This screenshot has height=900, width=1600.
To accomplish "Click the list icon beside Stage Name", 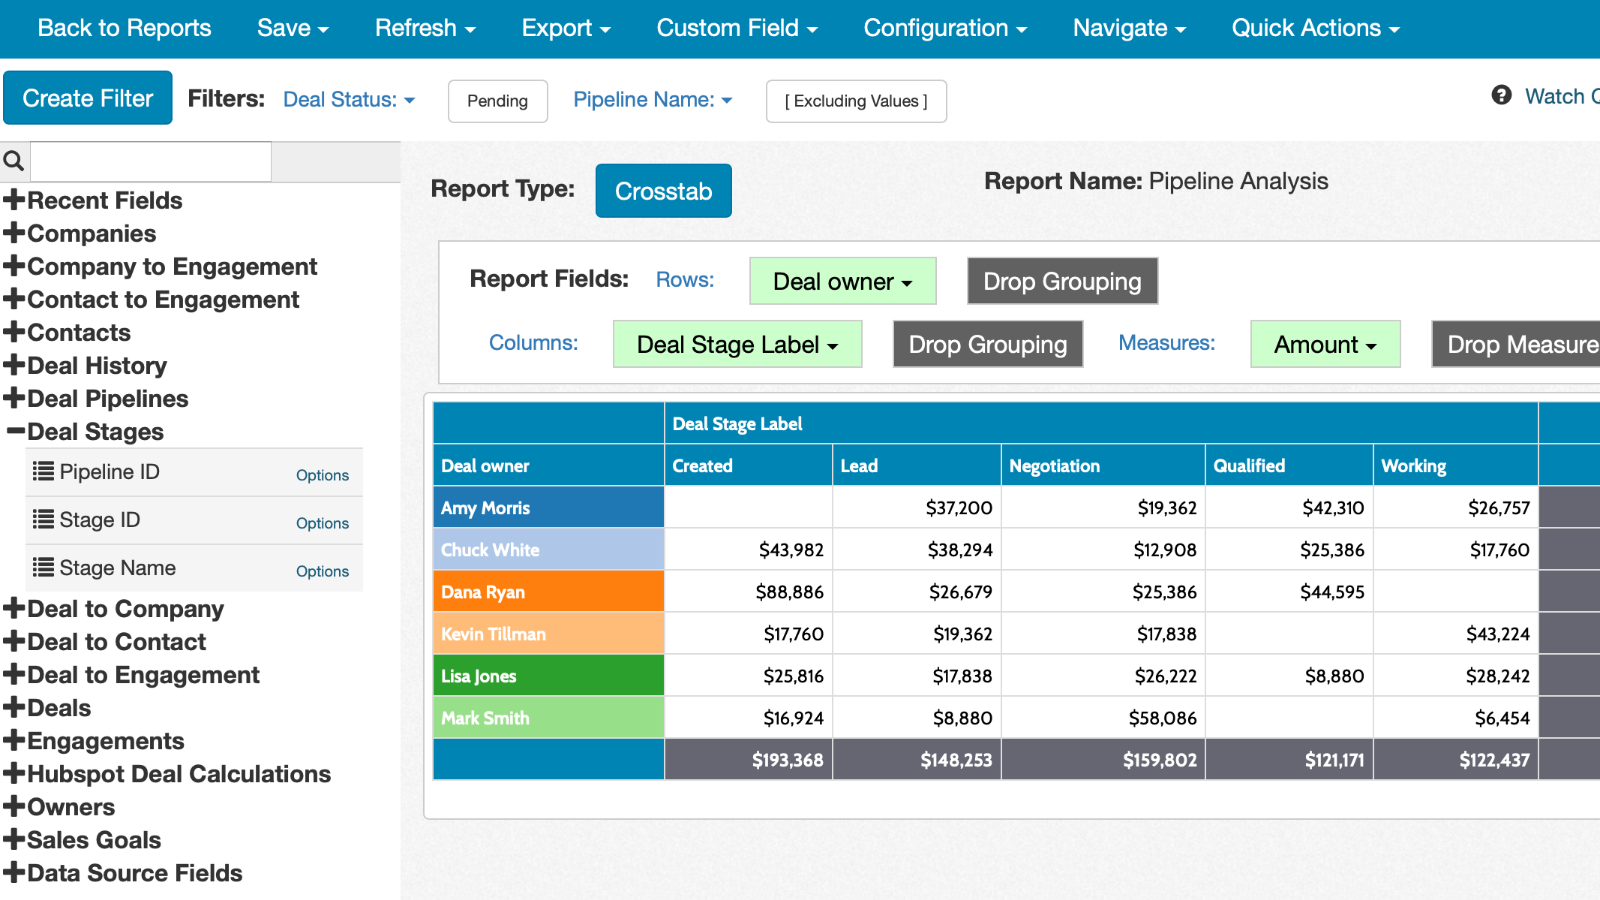I will (x=44, y=567).
